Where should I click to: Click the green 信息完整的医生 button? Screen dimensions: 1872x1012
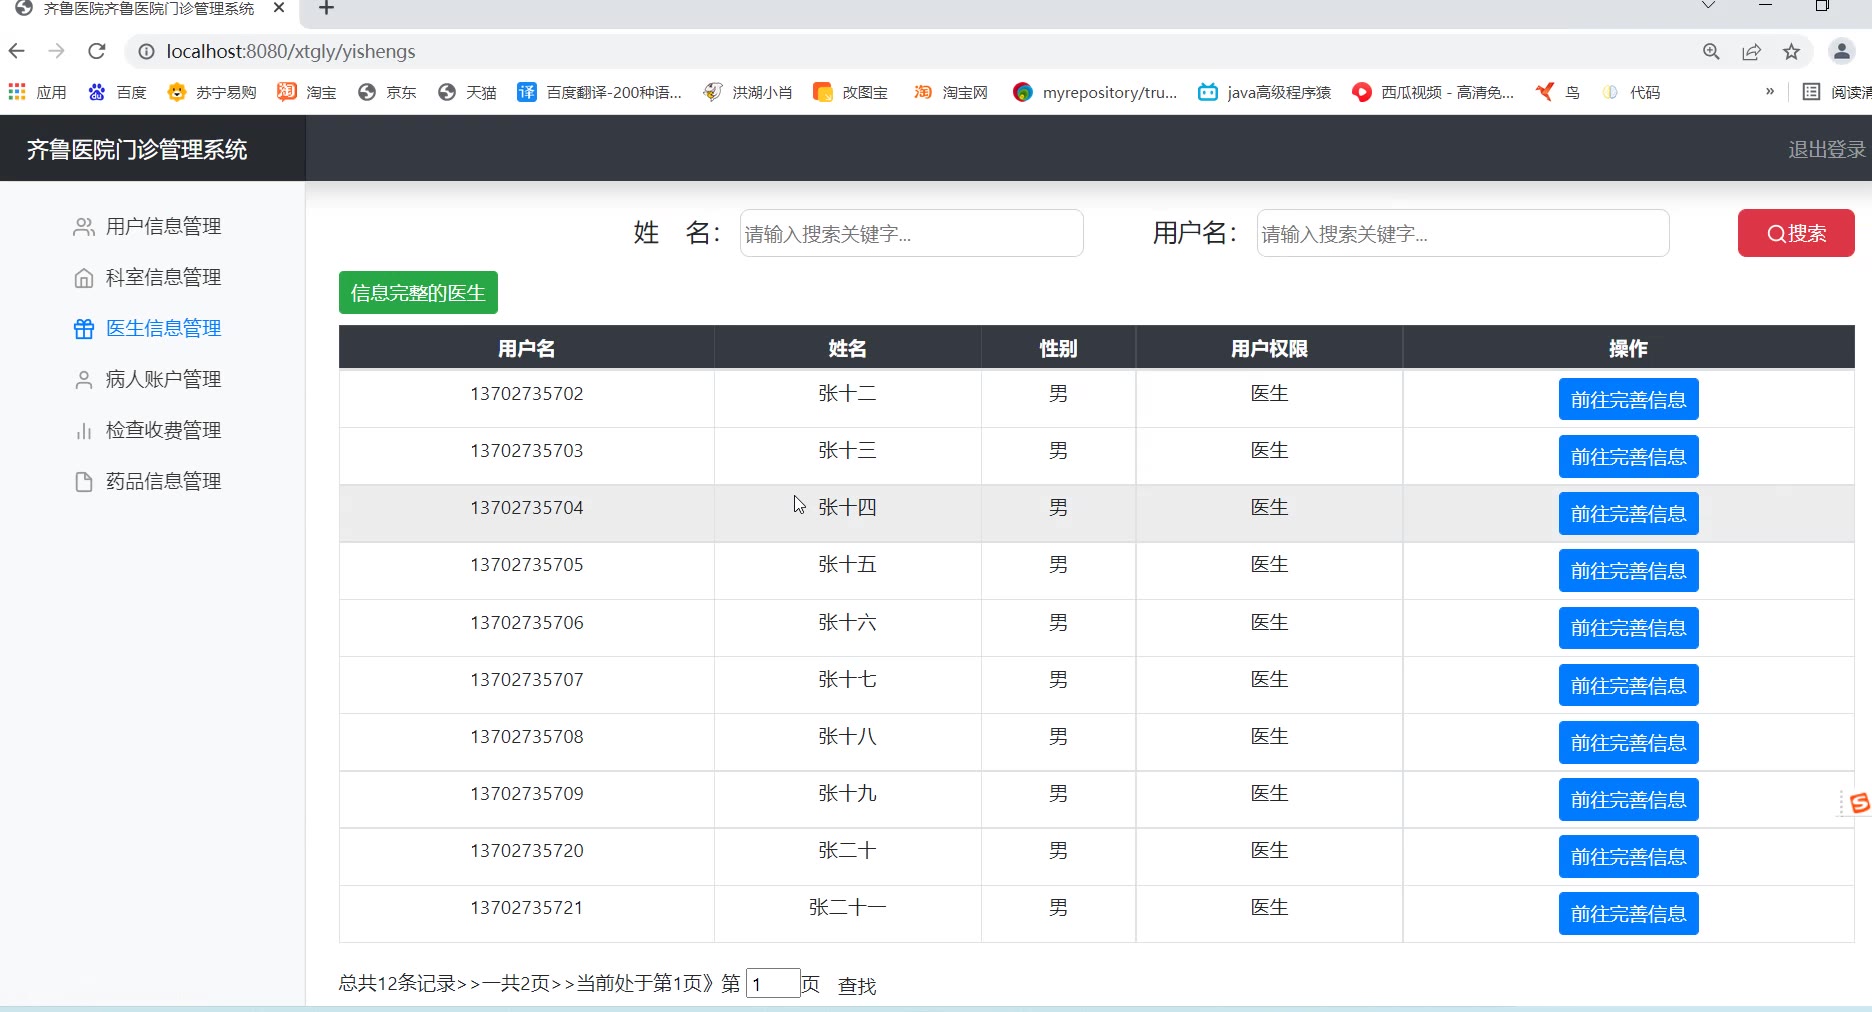[x=418, y=293]
